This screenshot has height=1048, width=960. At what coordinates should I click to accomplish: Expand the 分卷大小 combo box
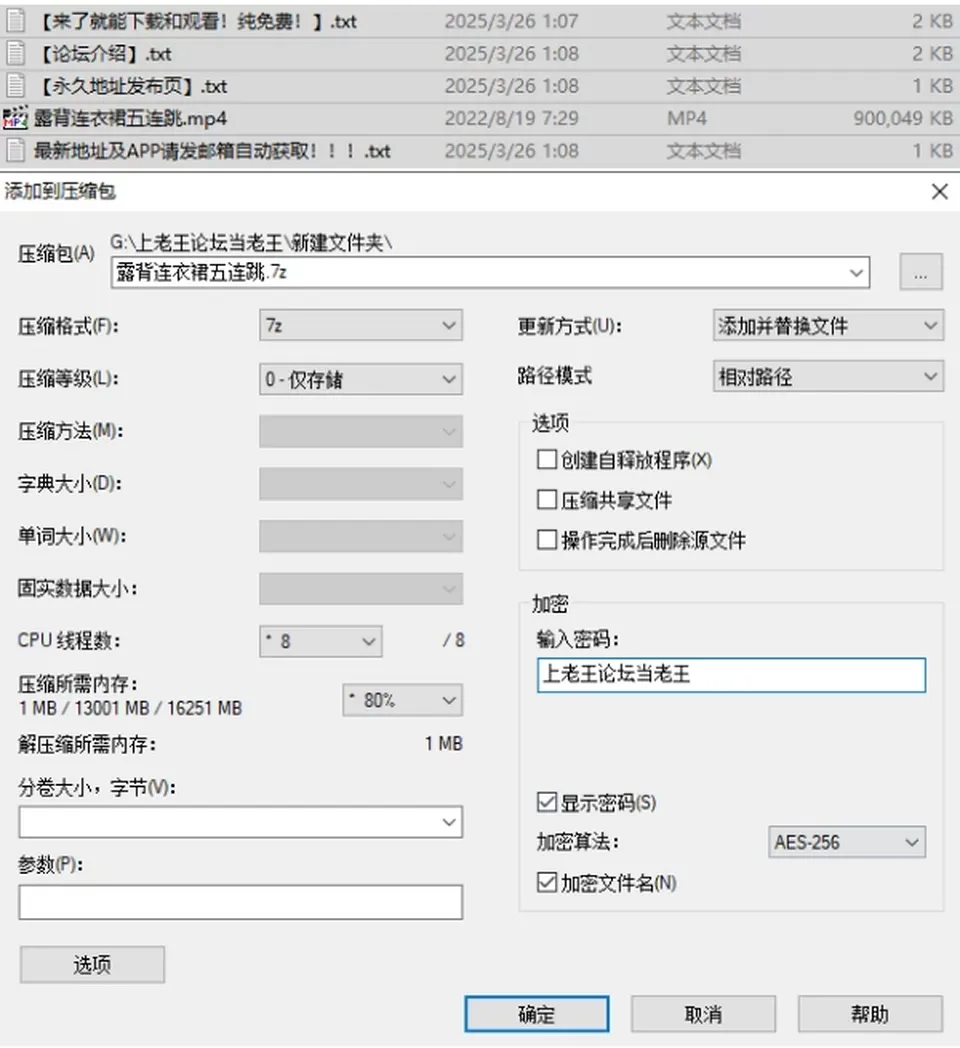click(241, 822)
